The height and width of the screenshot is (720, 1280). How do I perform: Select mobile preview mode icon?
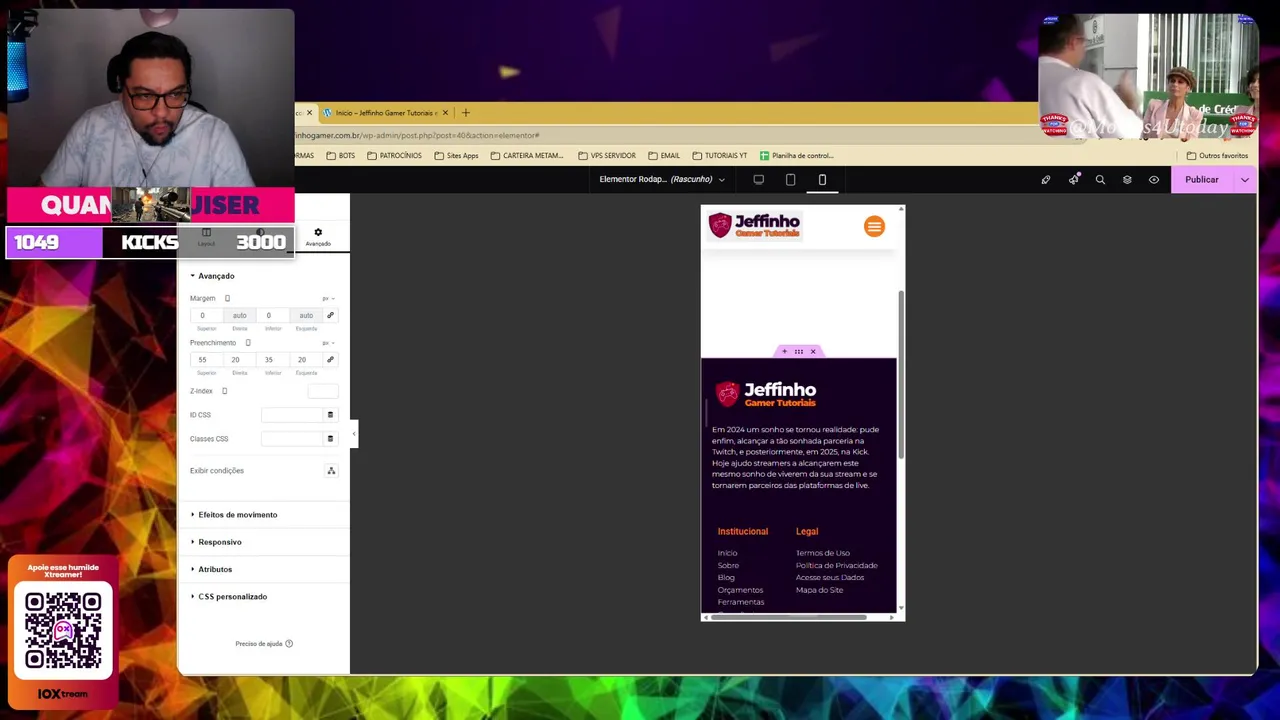(x=822, y=180)
